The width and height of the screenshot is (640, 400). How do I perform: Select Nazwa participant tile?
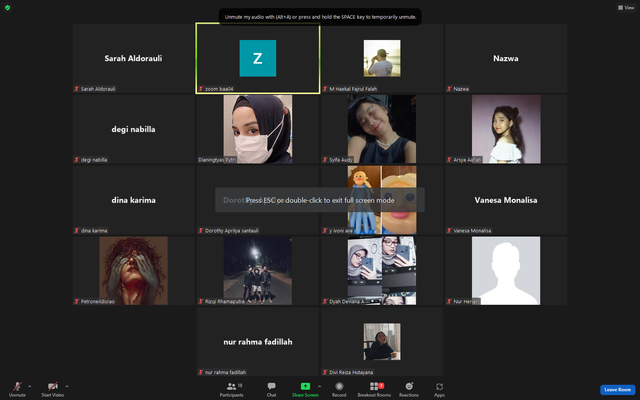pos(506,58)
